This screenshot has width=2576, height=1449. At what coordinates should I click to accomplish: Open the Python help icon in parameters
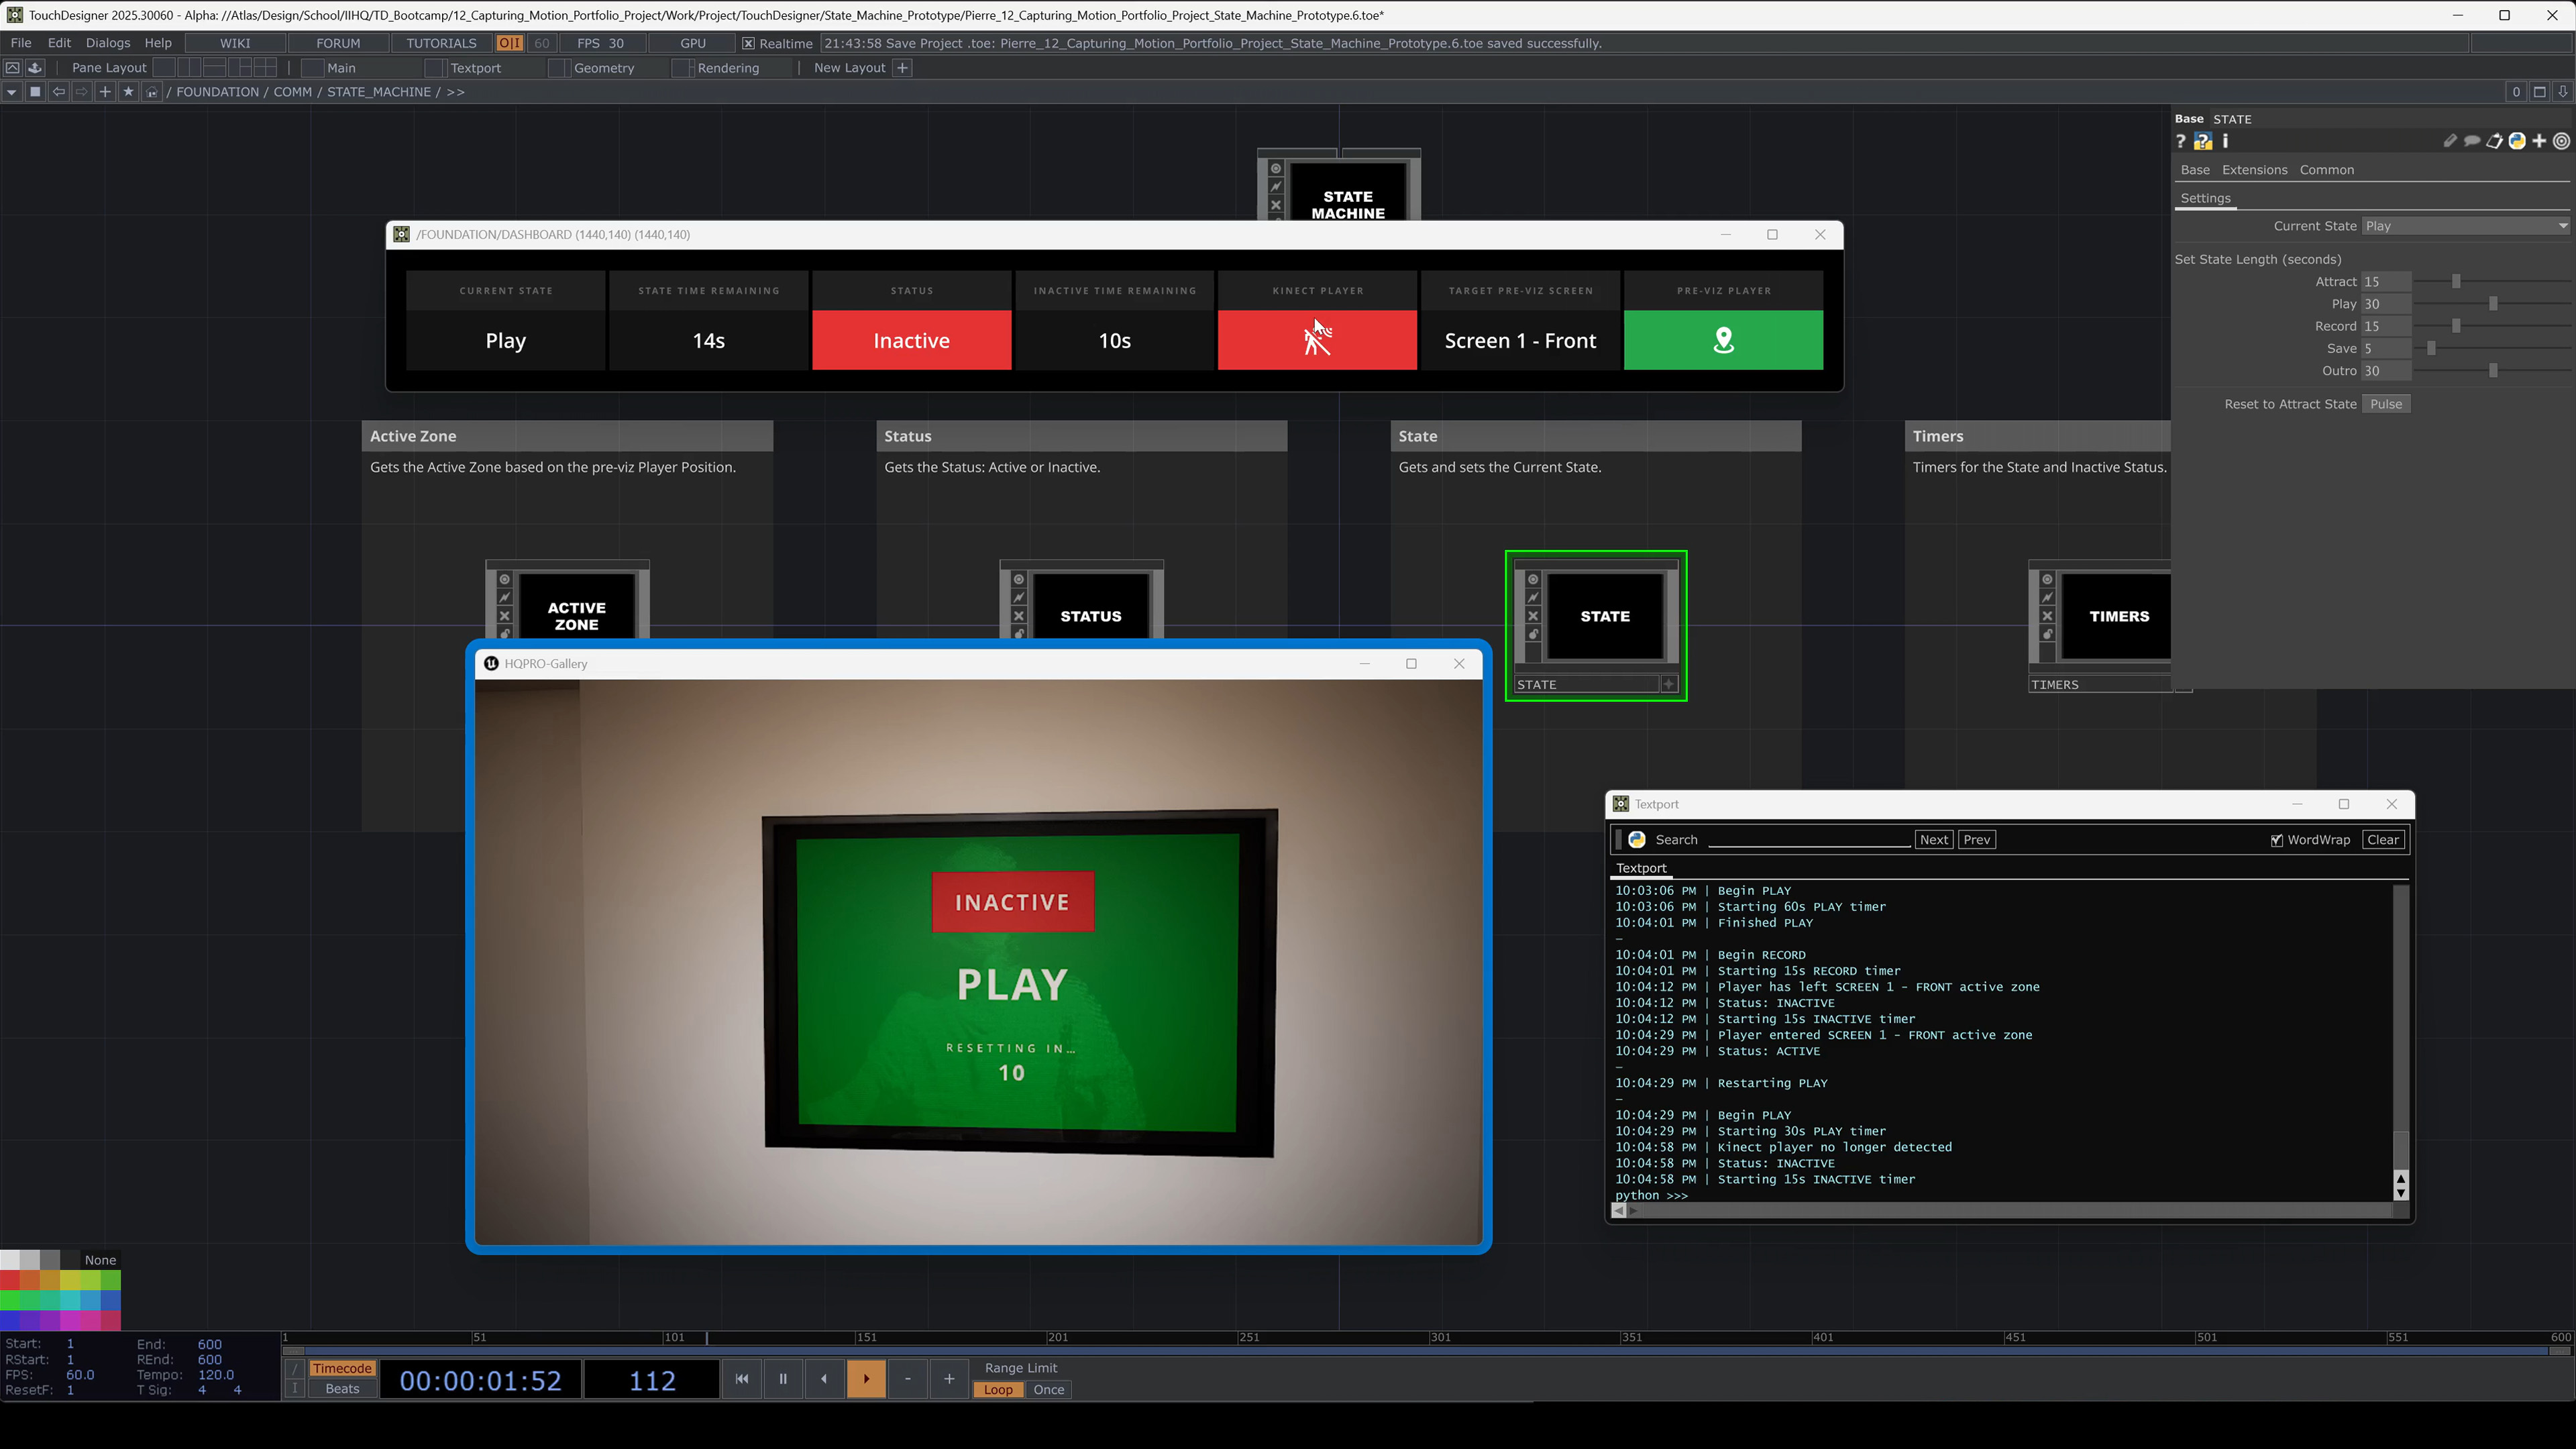pyautogui.click(x=2203, y=141)
